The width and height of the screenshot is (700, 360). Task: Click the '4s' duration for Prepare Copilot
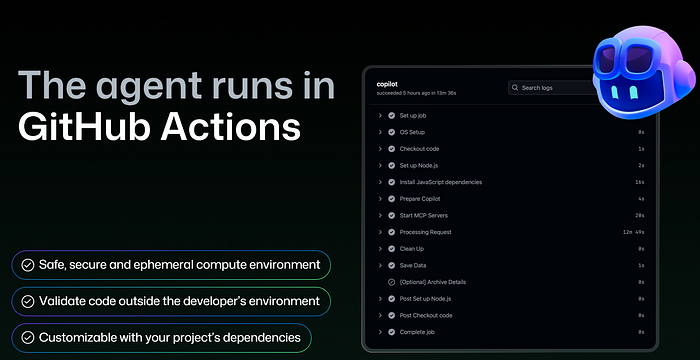tap(641, 199)
